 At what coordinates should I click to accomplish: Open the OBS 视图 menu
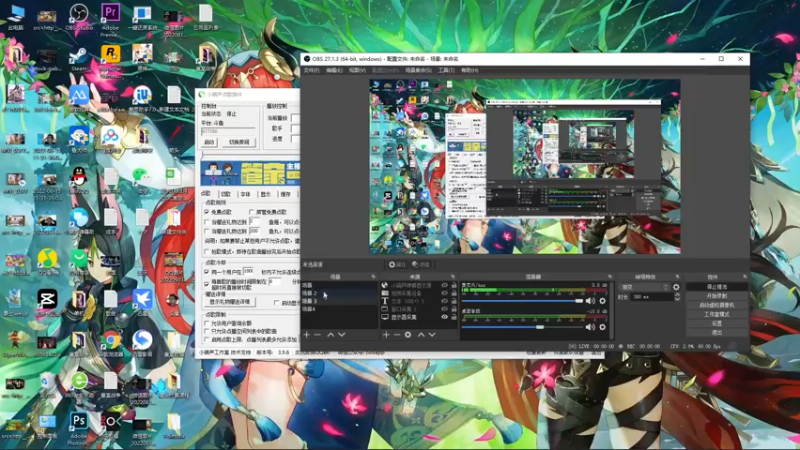click(x=357, y=70)
